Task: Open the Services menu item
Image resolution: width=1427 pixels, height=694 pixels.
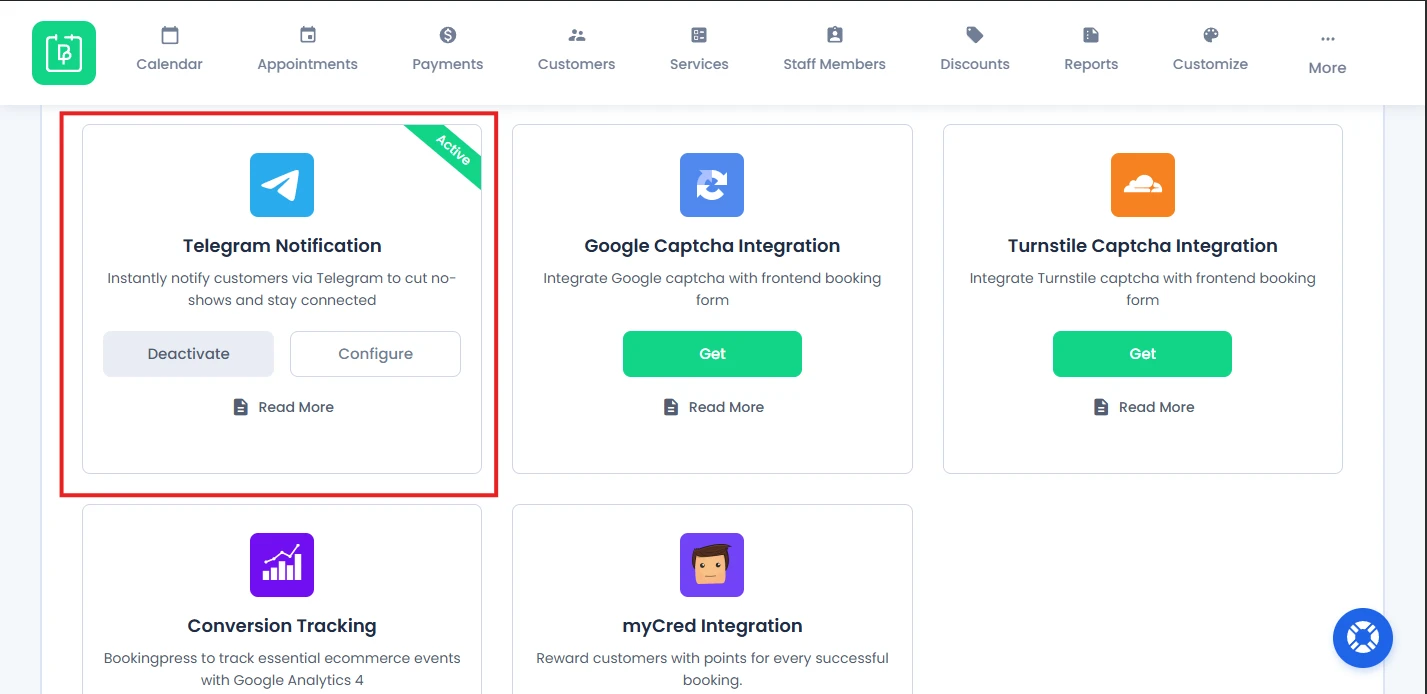Action: coord(699,50)
